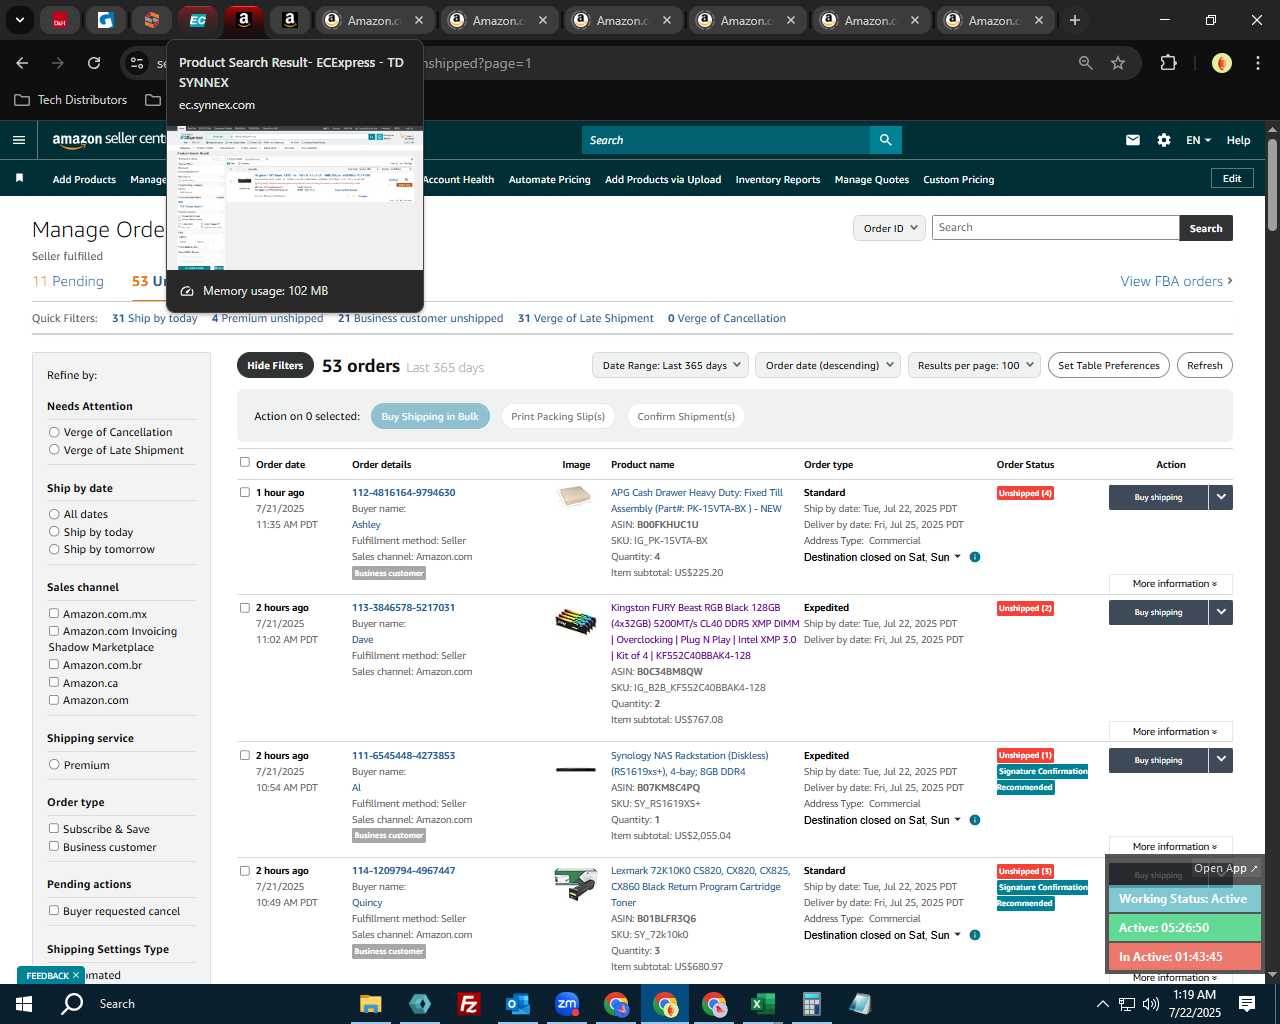Click the green Active: 05:26:50 timer bar
Screen dimensions: 1280x1024
click(1184, 927)
